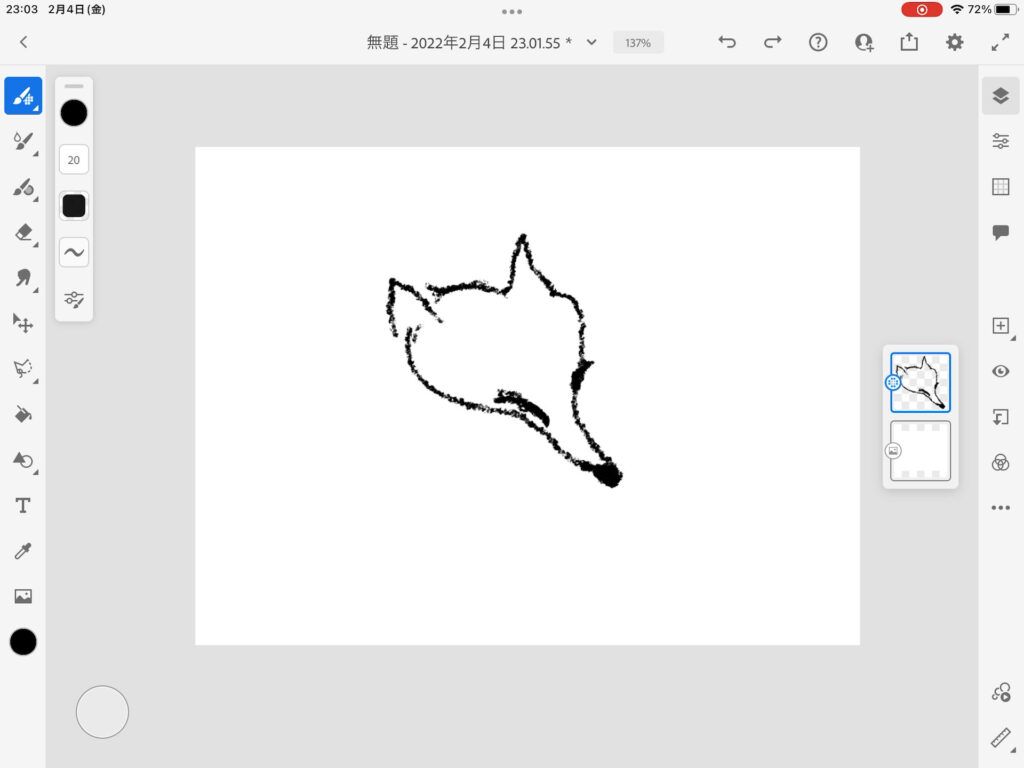Select the Paint Bucket fill tool
This screenshot has height=768, width=1024.
tap(23, 414)
